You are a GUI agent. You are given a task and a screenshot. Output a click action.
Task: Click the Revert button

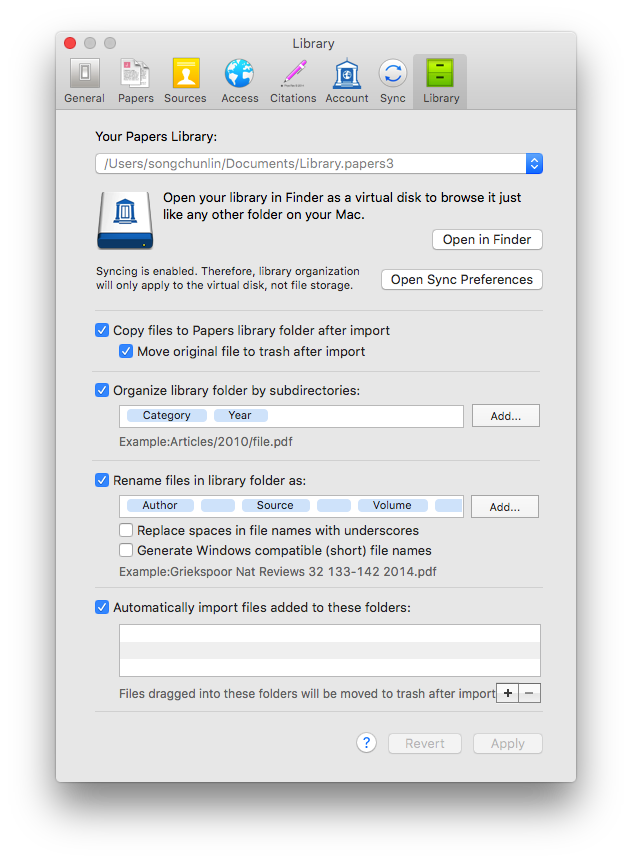point(425,743)
